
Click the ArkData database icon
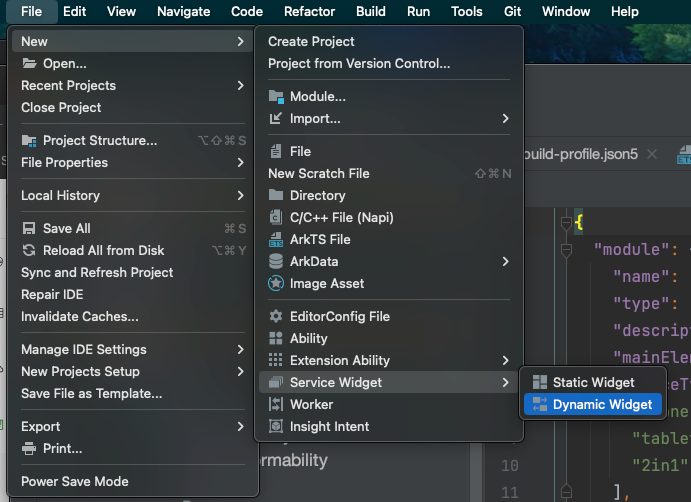click(x=276, y=261)
